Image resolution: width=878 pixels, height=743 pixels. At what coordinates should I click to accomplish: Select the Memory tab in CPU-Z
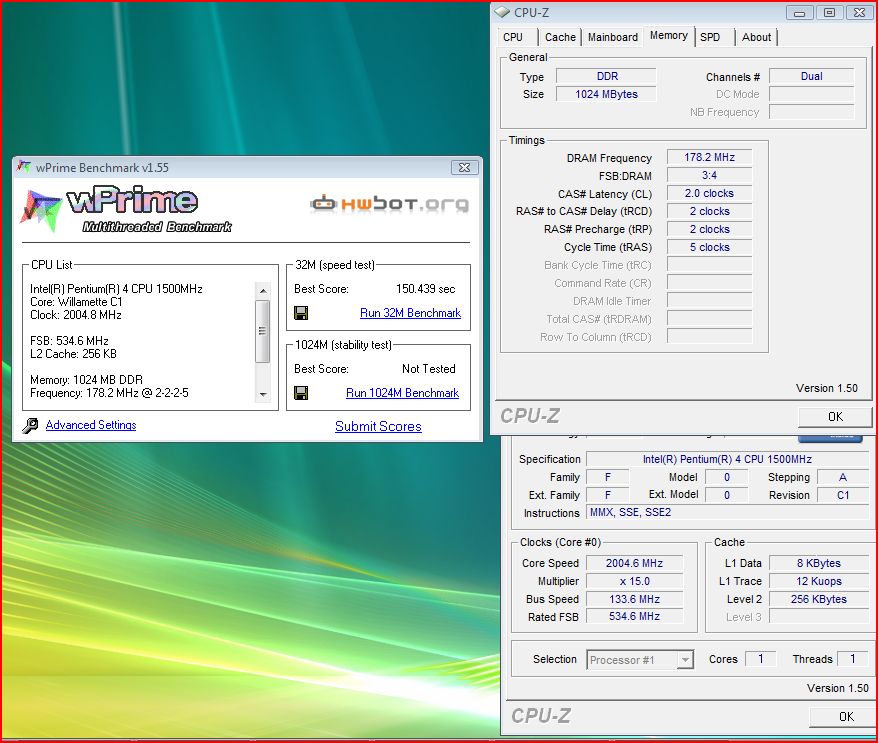(669, 36)
